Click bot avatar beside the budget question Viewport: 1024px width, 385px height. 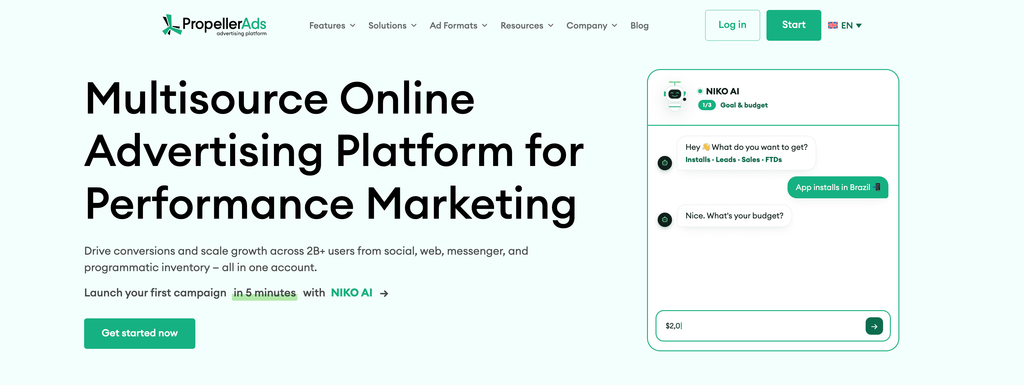pyautogui.click(x=665, y=220)
